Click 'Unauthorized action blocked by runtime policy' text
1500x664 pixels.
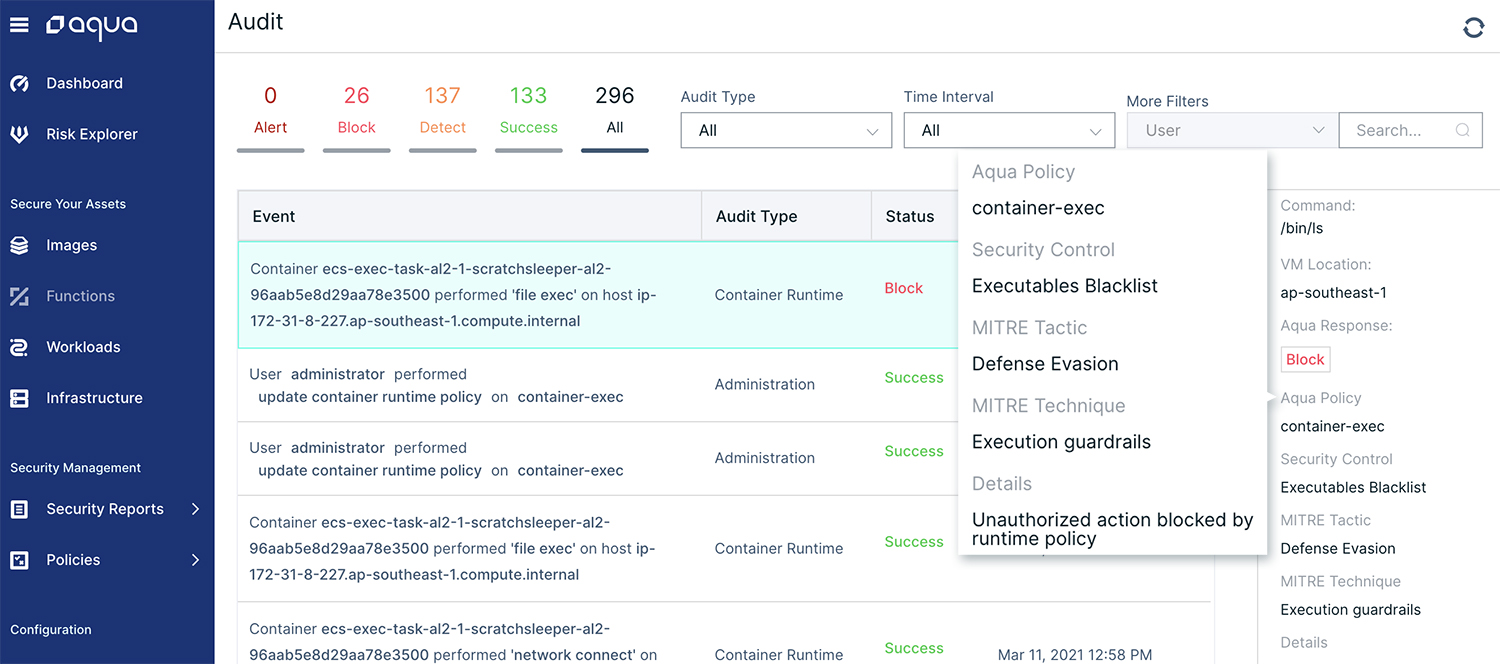point(1112,529)
